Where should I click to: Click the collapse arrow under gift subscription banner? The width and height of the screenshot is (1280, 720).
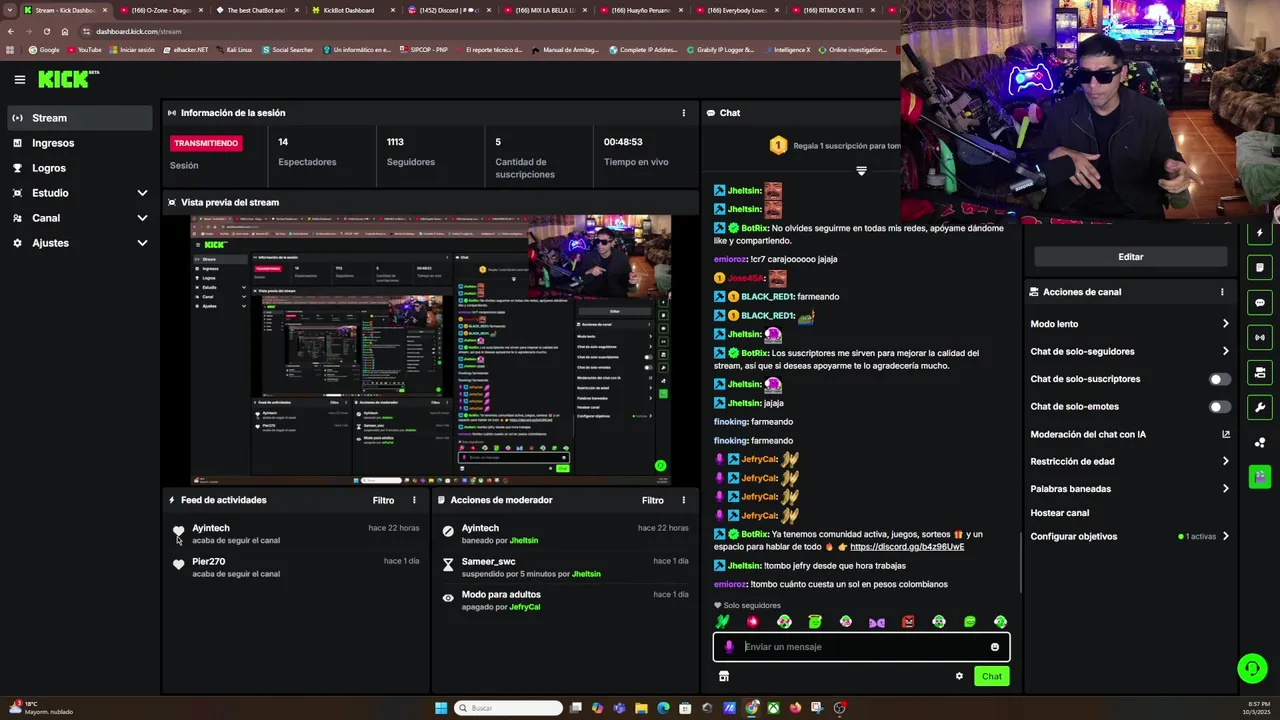tap(861, 171)
